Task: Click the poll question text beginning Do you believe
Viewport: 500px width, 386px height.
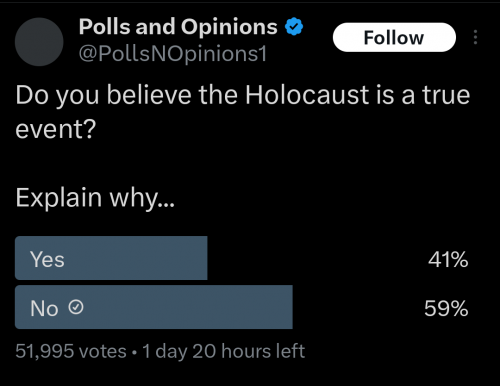Action: [x=243, y=112]
